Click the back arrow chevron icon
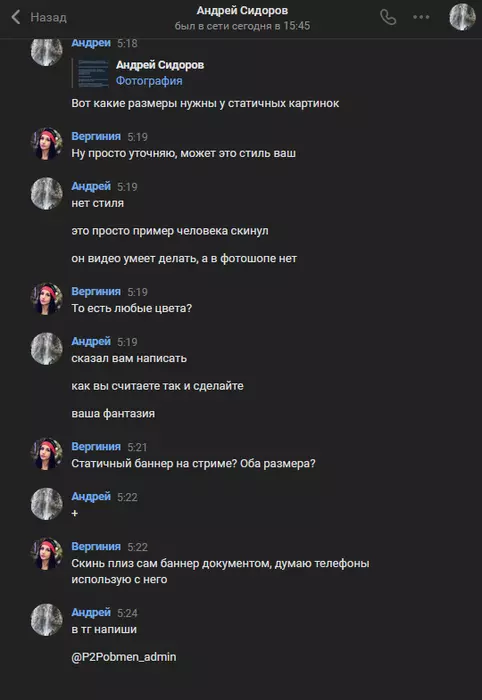 pos(16,17)
